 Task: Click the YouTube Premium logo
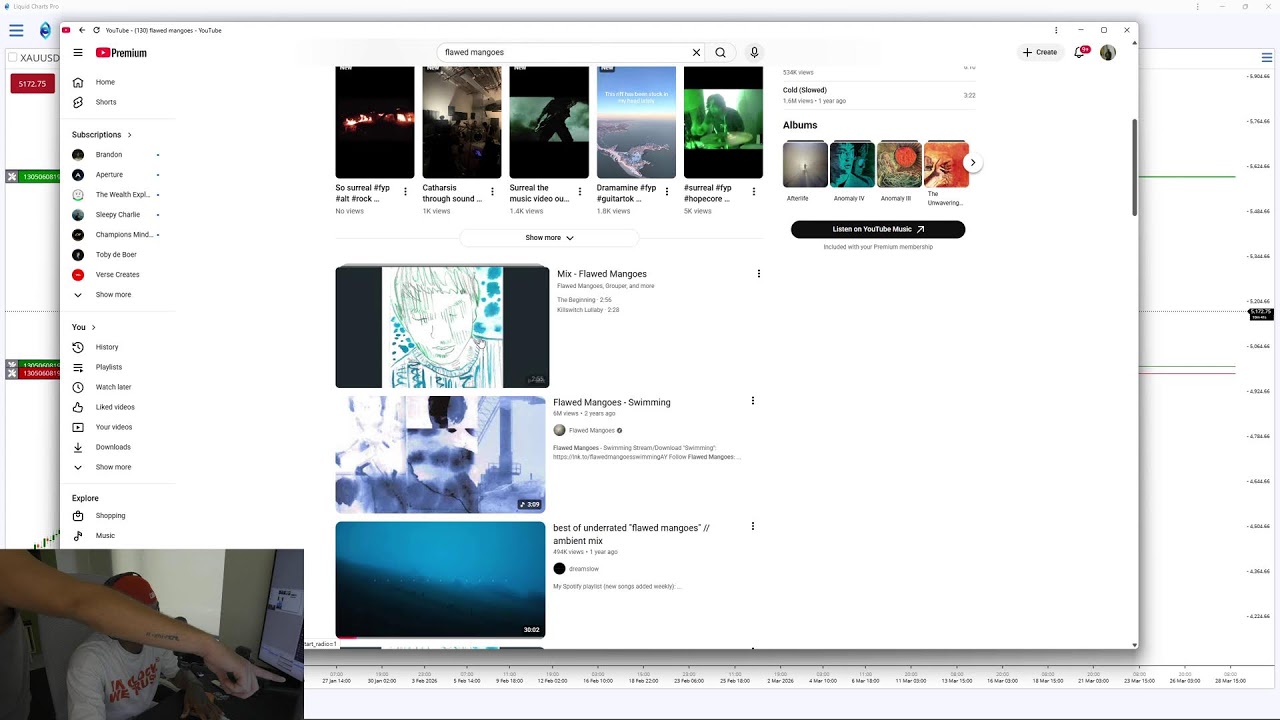tap(121, 53)
